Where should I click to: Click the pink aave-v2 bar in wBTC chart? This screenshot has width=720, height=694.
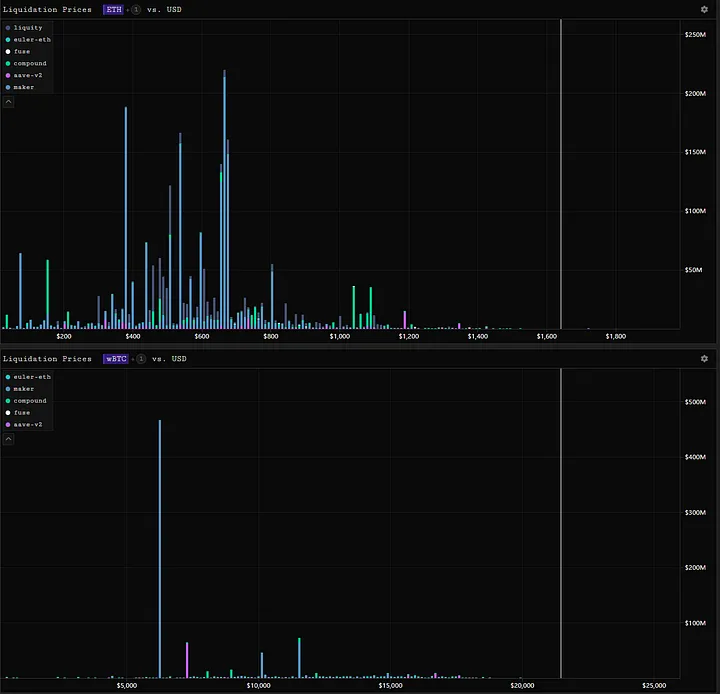pos(187,660)
